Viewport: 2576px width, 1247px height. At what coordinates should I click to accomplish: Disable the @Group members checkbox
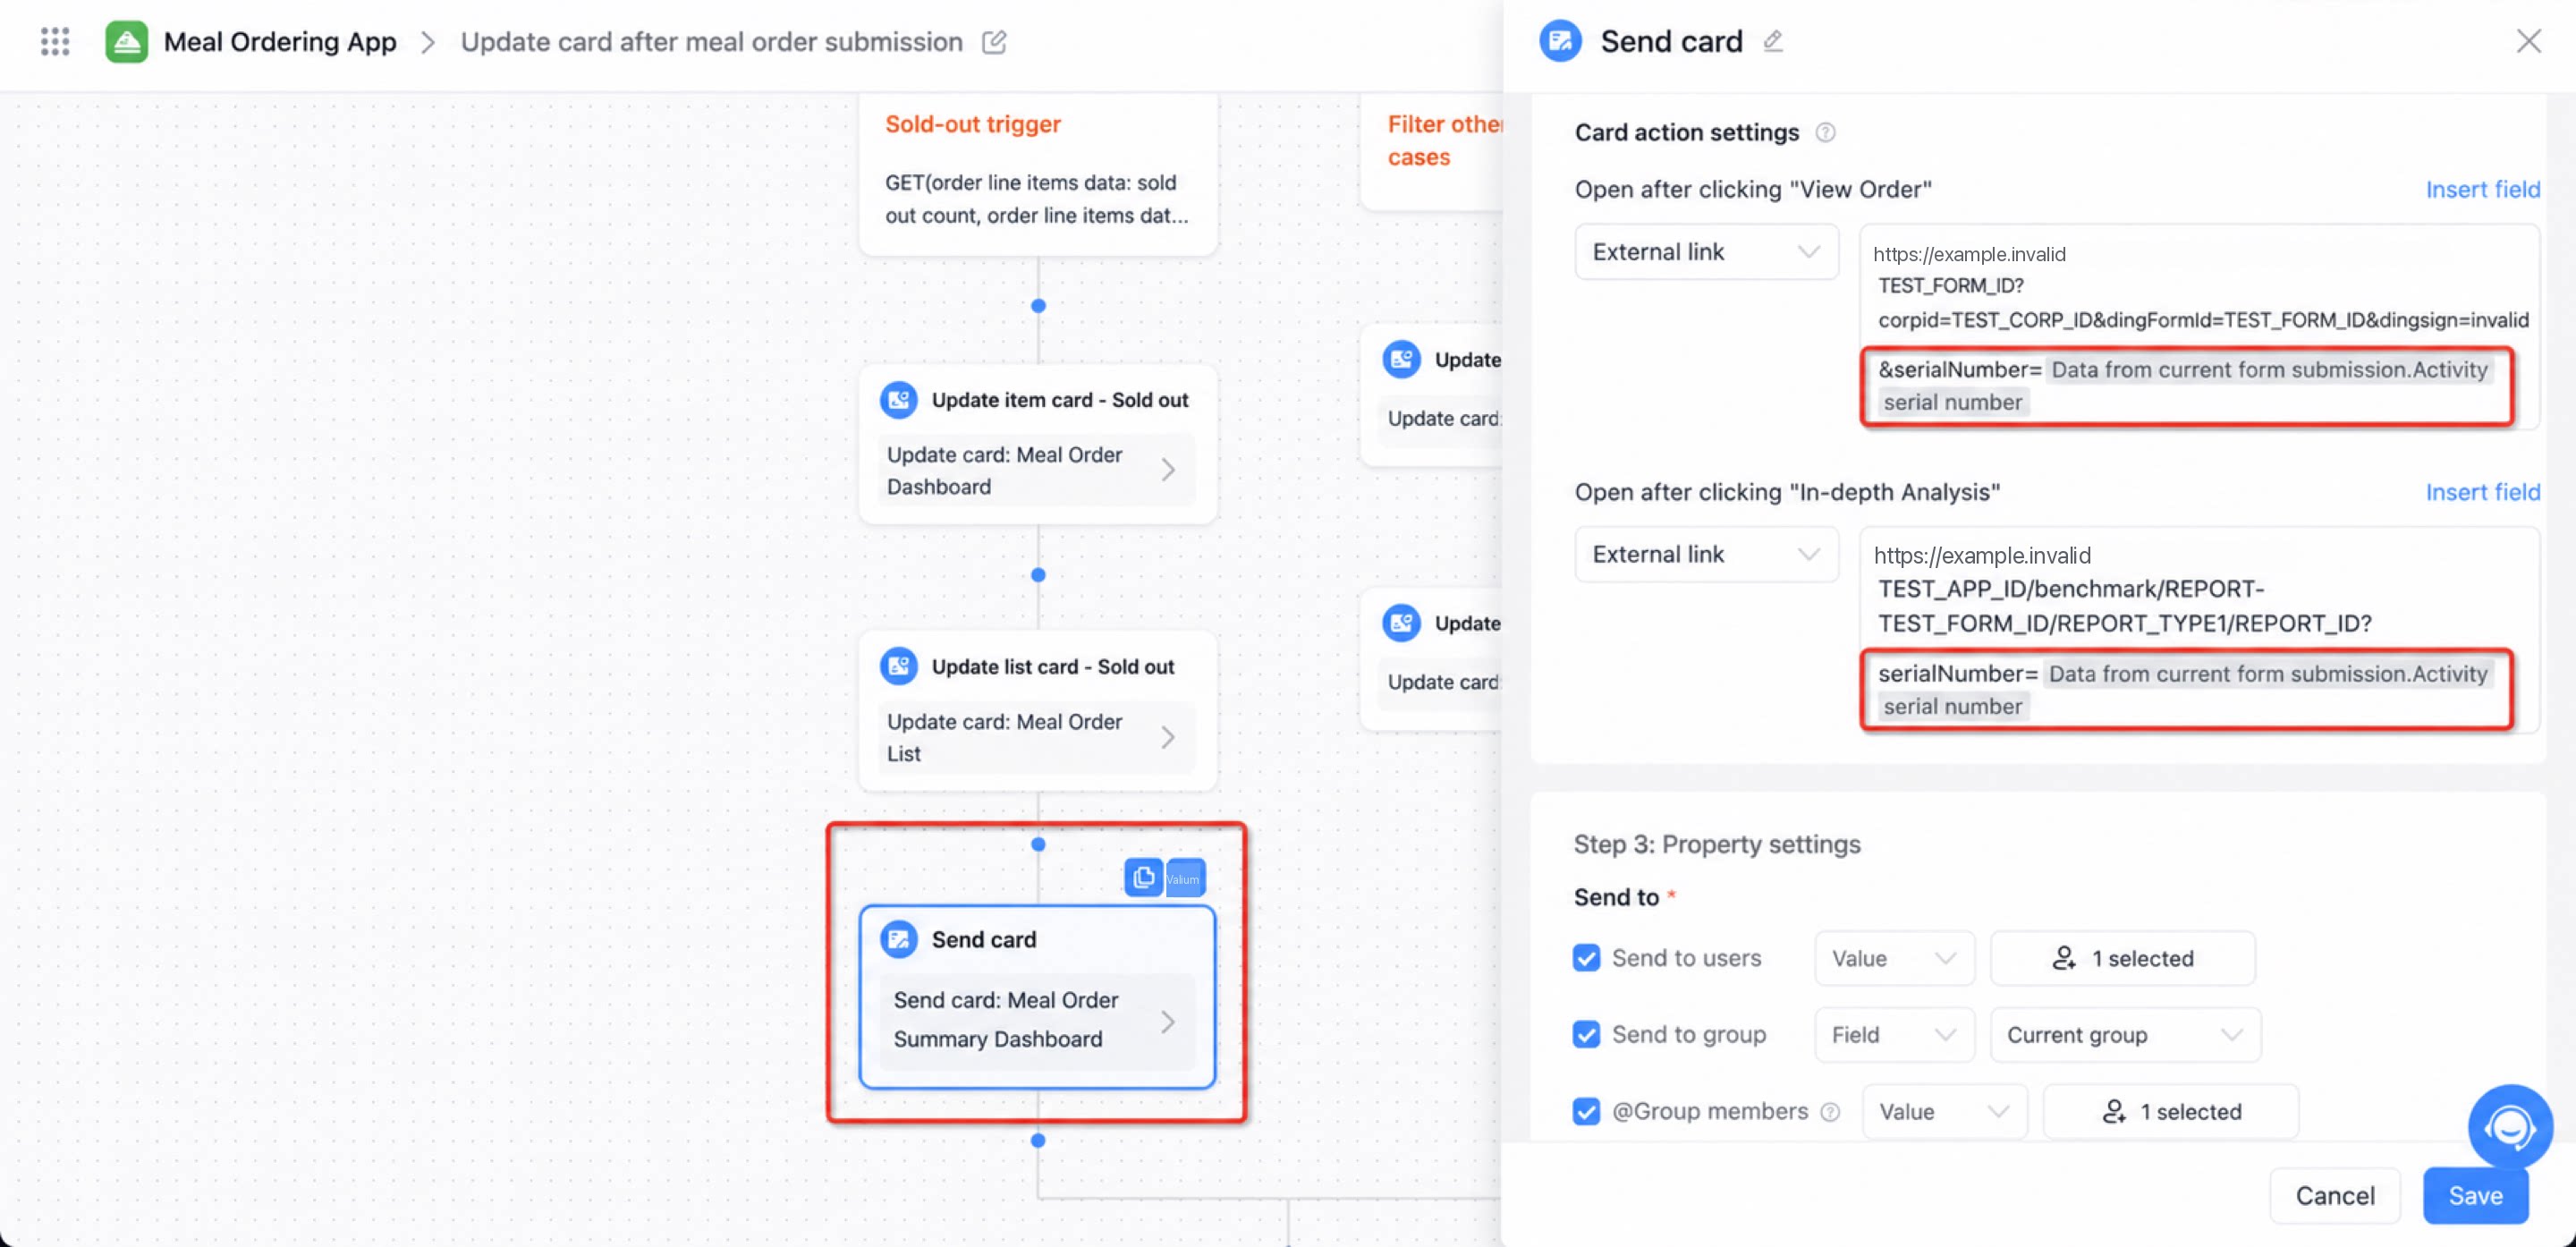pyautogui.click(x=1586, y=1111)
